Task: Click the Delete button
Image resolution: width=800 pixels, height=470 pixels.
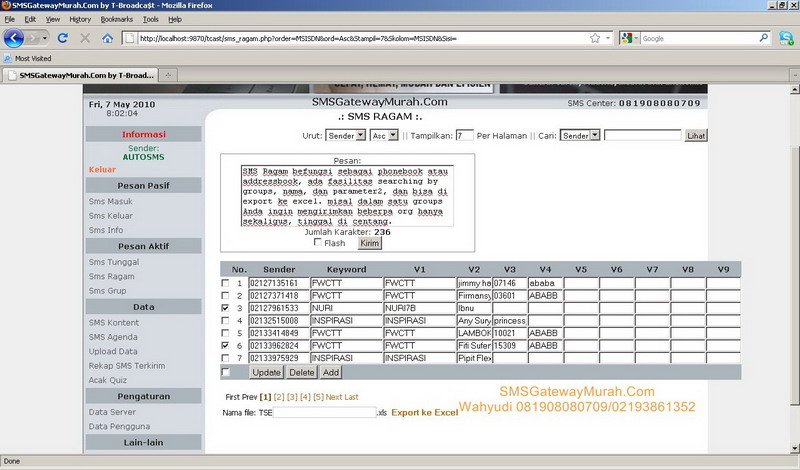Action: 302,372
